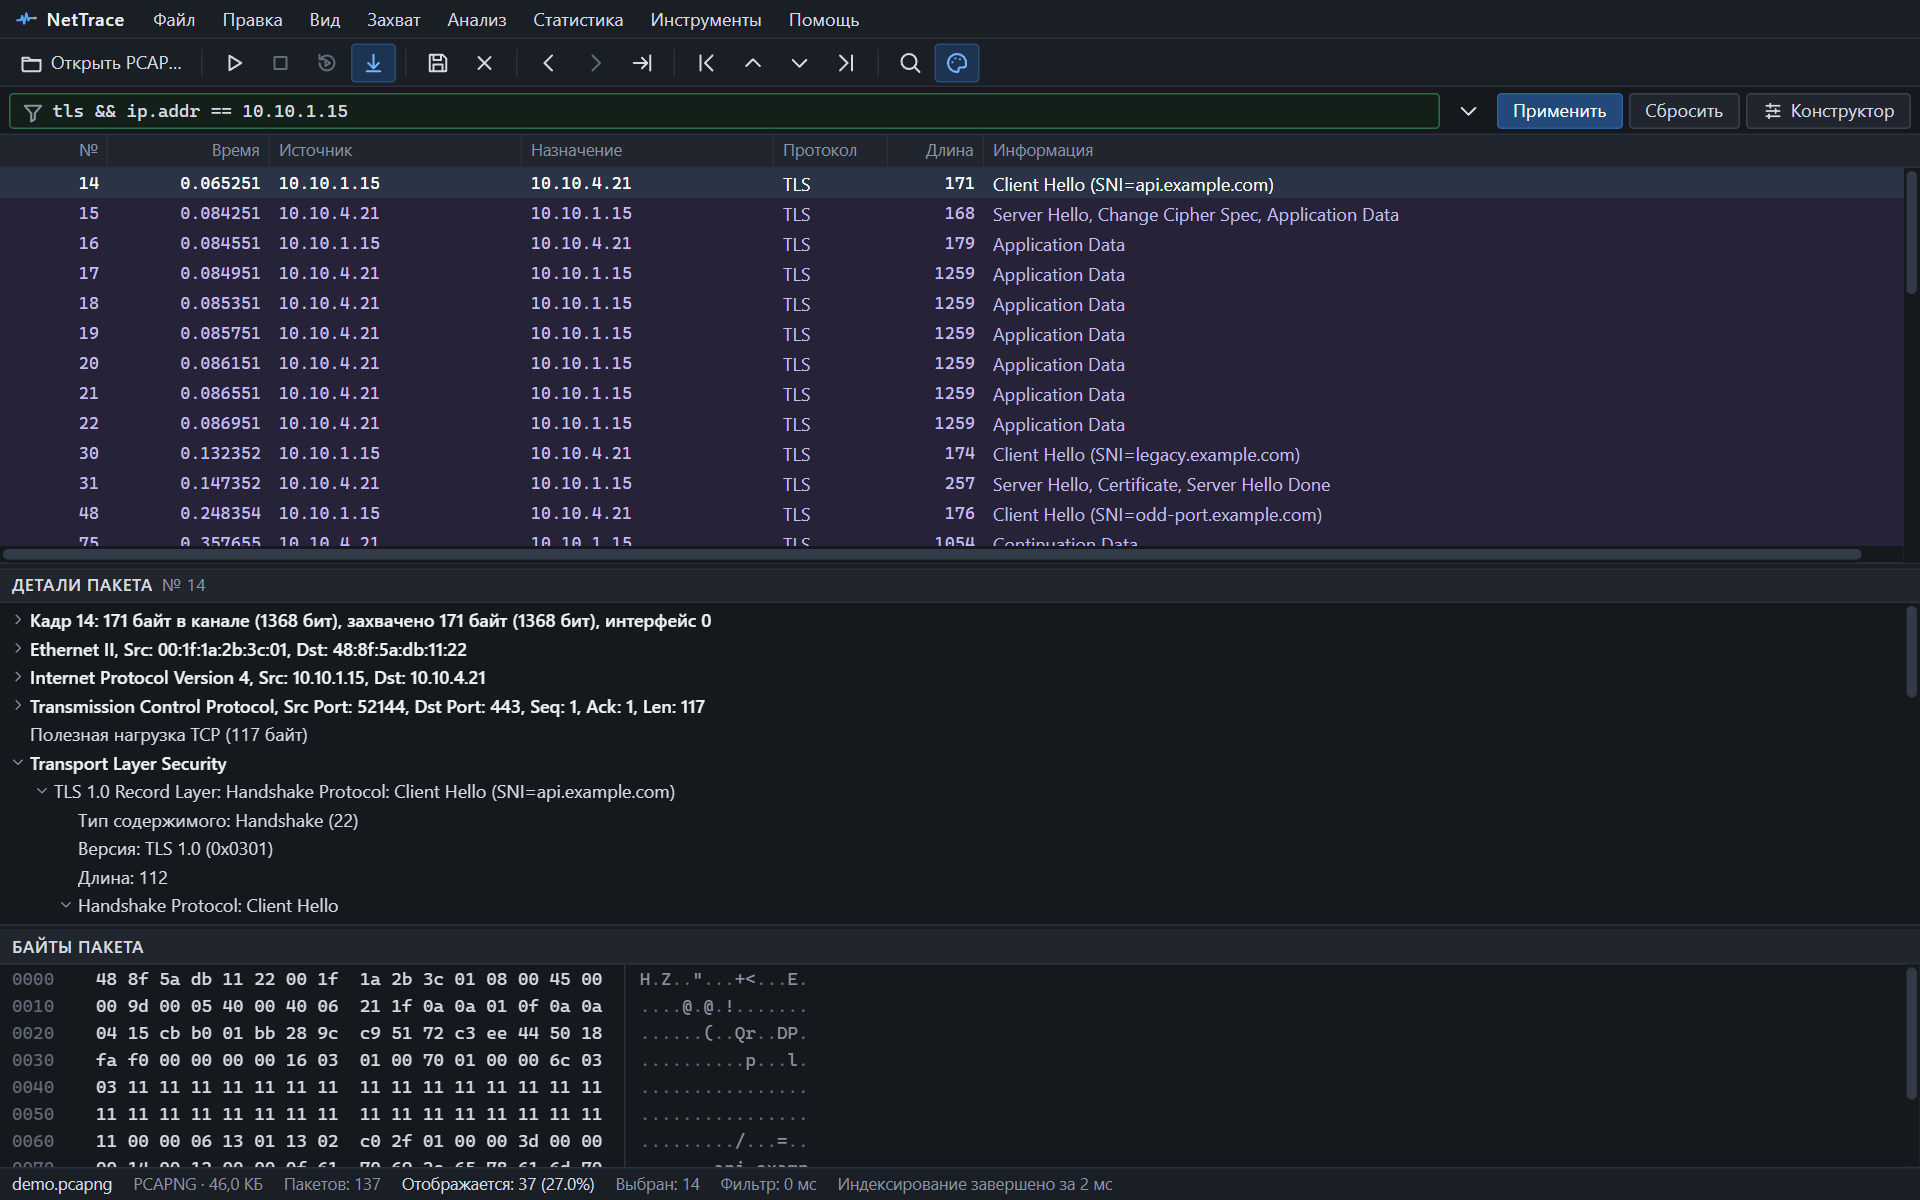Go to last packet icon
Screen dimensions: 1920x1200
coord(846,63)
